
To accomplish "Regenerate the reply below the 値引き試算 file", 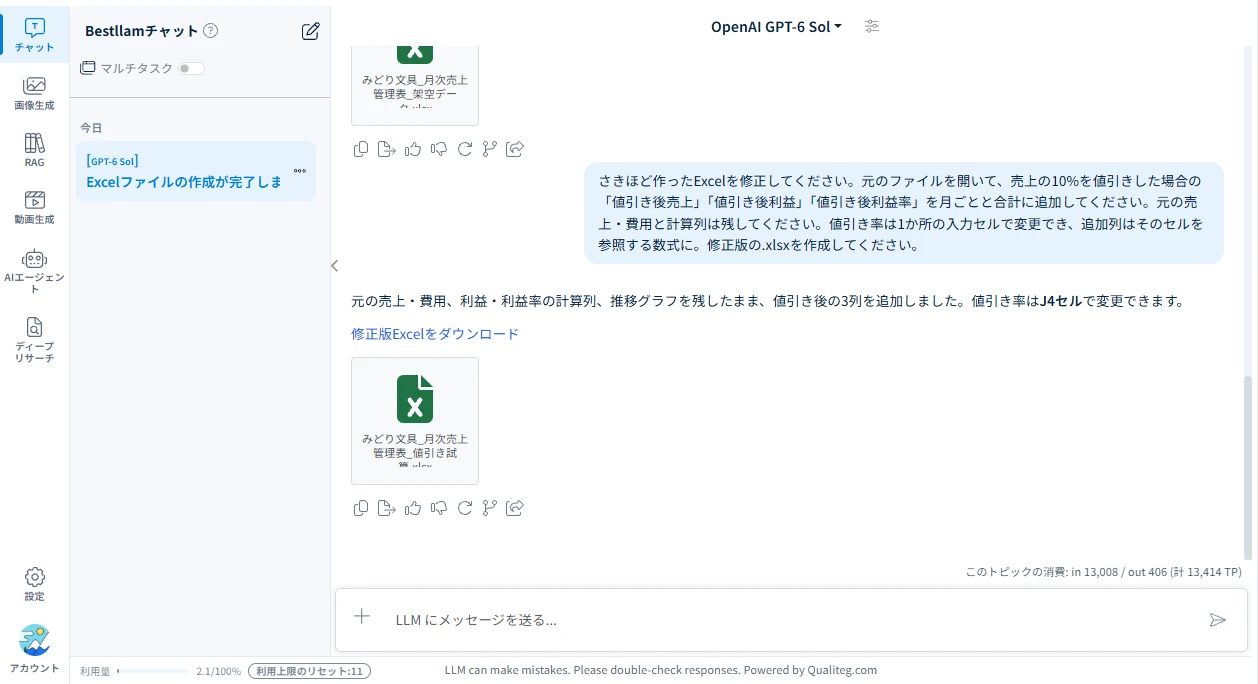I will [x=465, y=508].
